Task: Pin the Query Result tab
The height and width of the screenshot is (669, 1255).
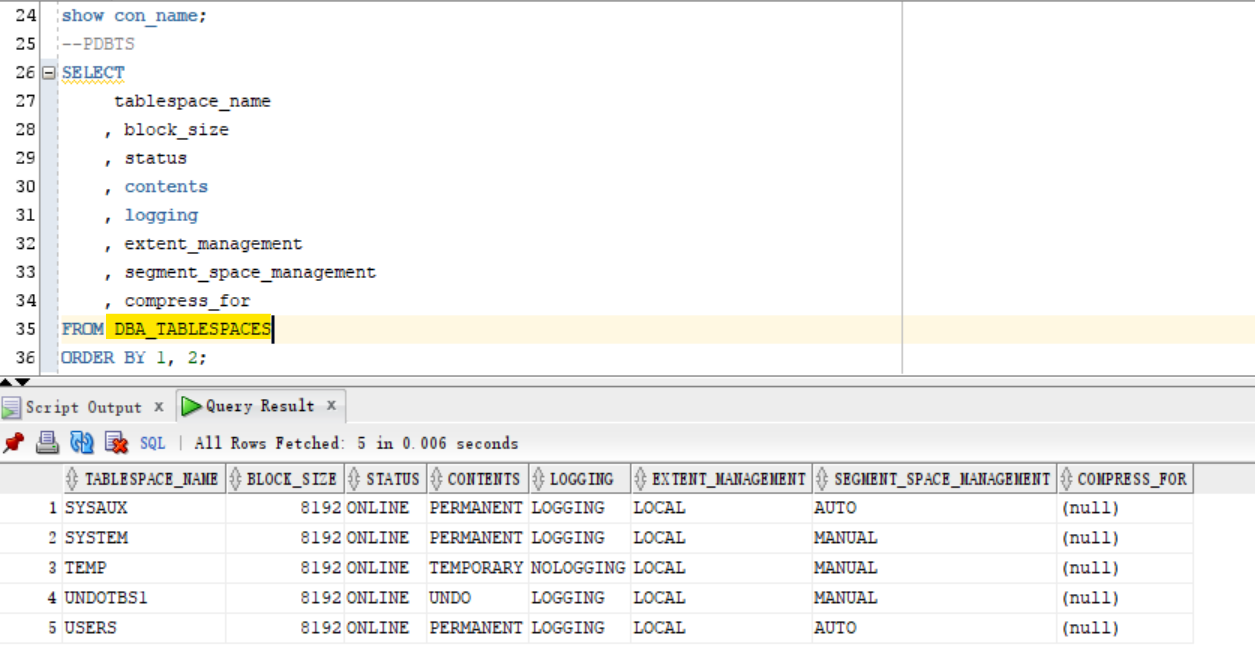Action: pos(13,442)
